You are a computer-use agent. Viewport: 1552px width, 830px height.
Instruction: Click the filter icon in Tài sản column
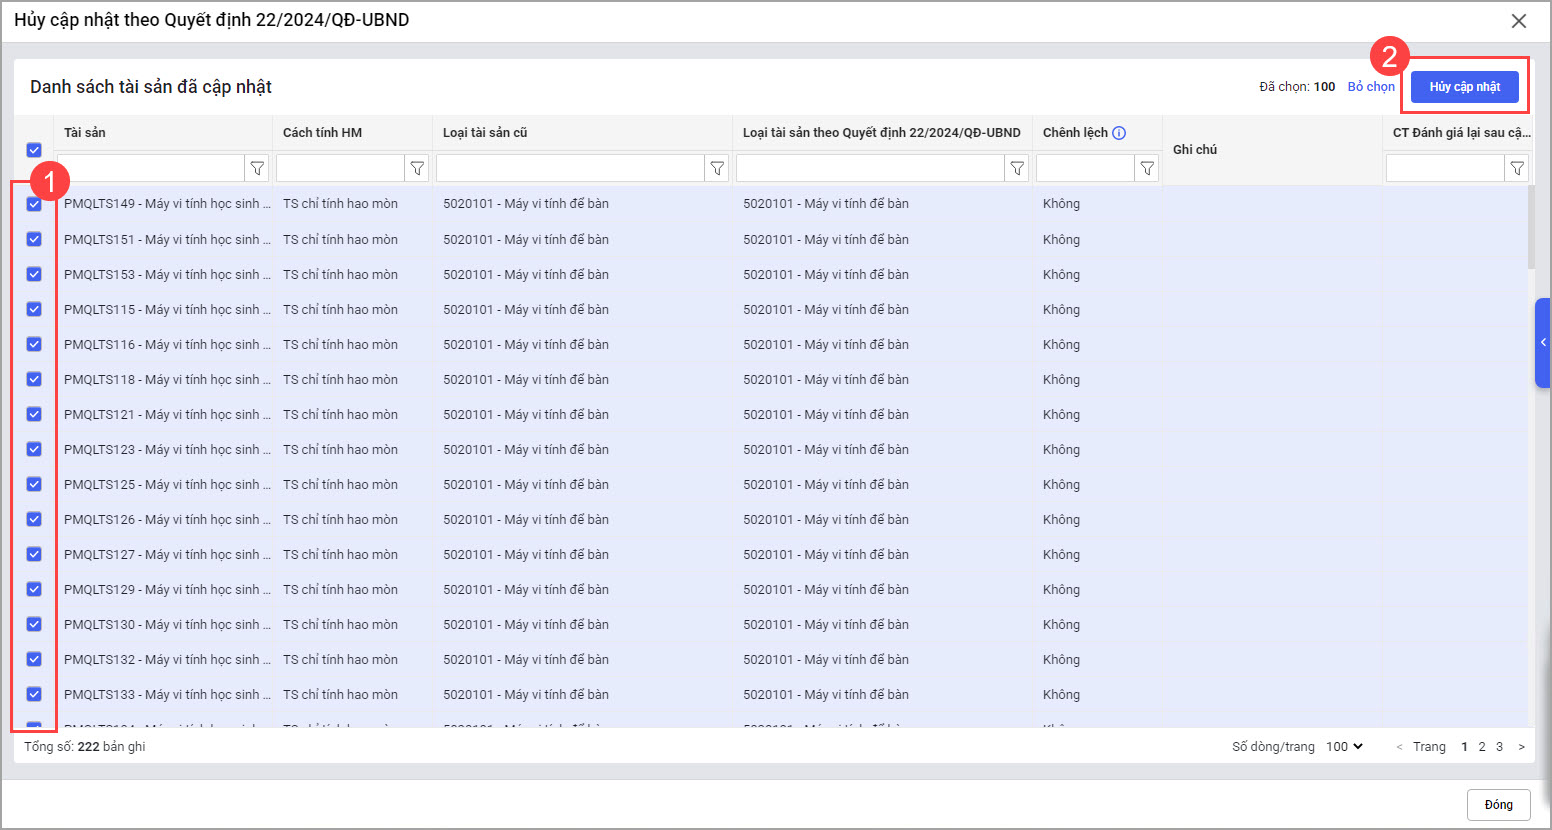pos(257,168)
